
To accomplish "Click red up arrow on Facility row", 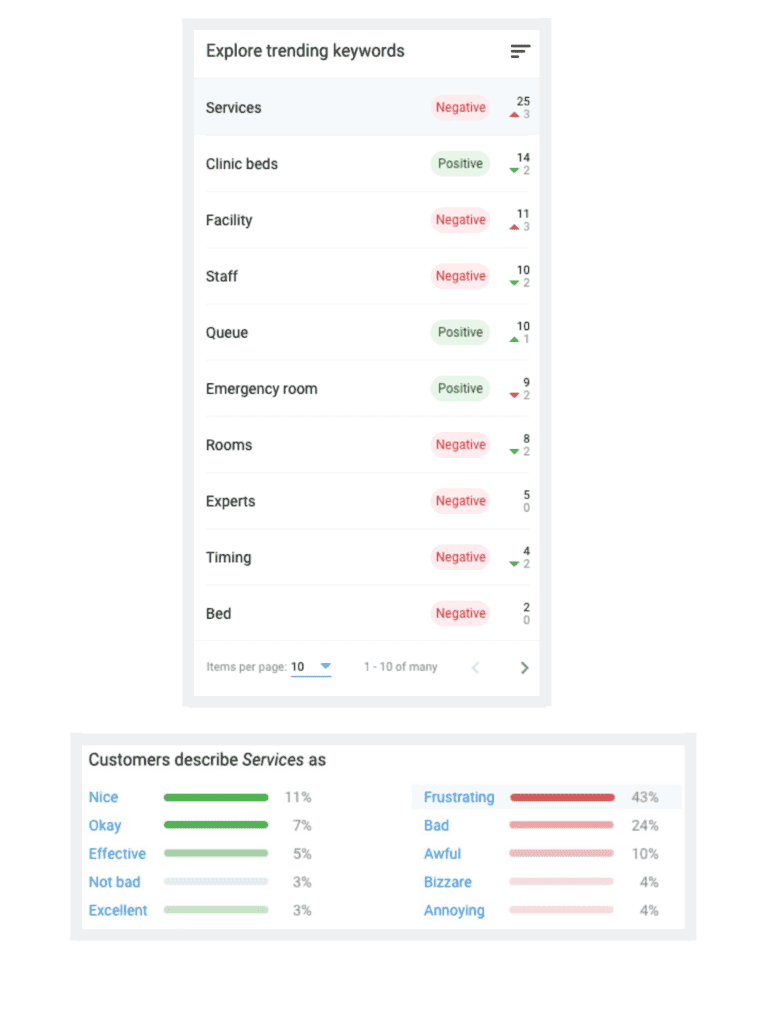I will click(514, 227).
